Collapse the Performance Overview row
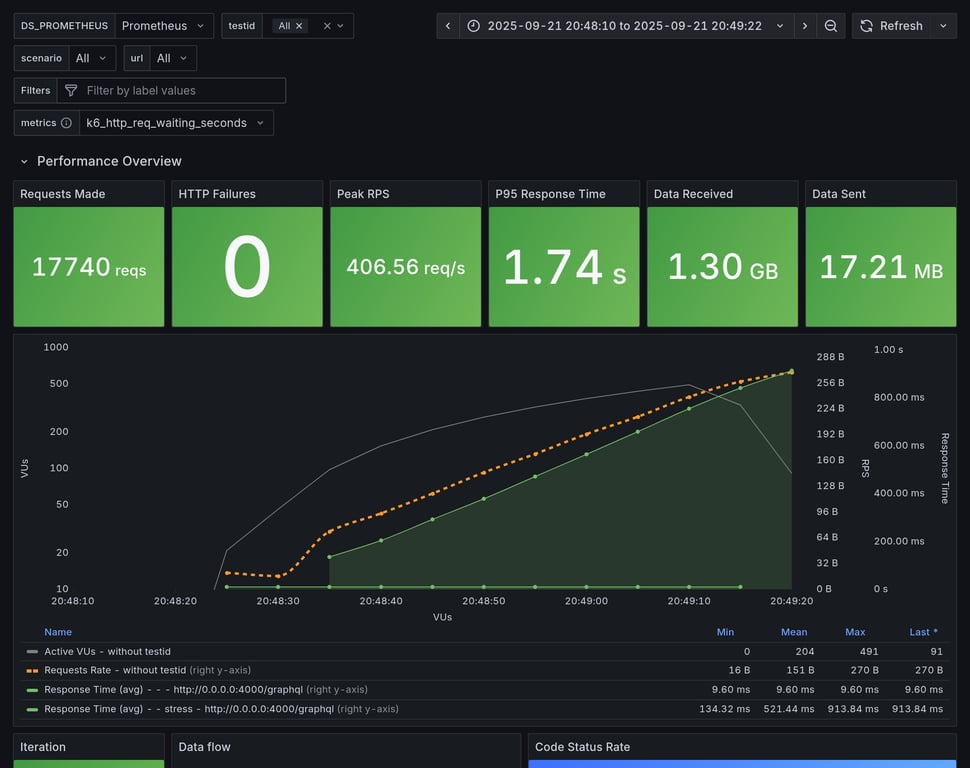Screen dimensions: 970x768 24,161
